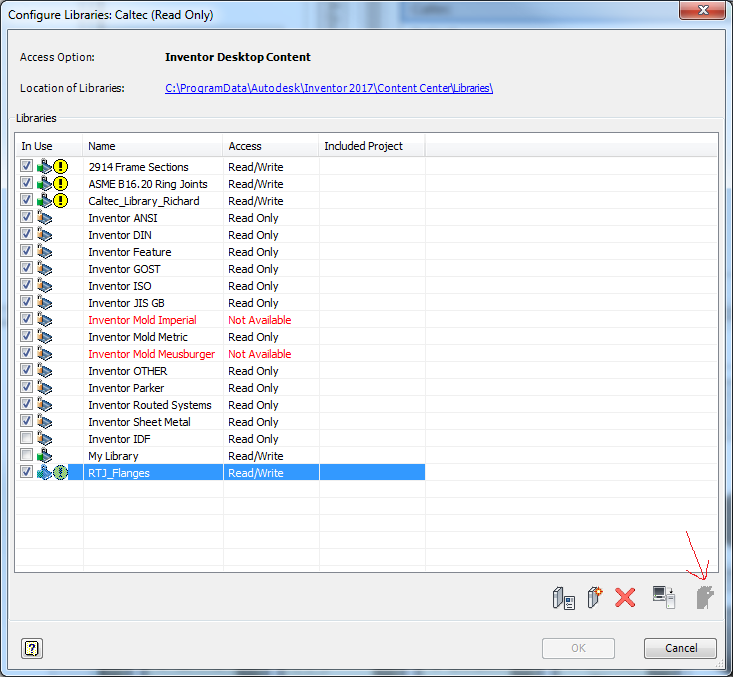Click library icon in Inventor Sheet Metal row
Image resolution: width=733 pixels, height=678 pixels.
[44, 422]
